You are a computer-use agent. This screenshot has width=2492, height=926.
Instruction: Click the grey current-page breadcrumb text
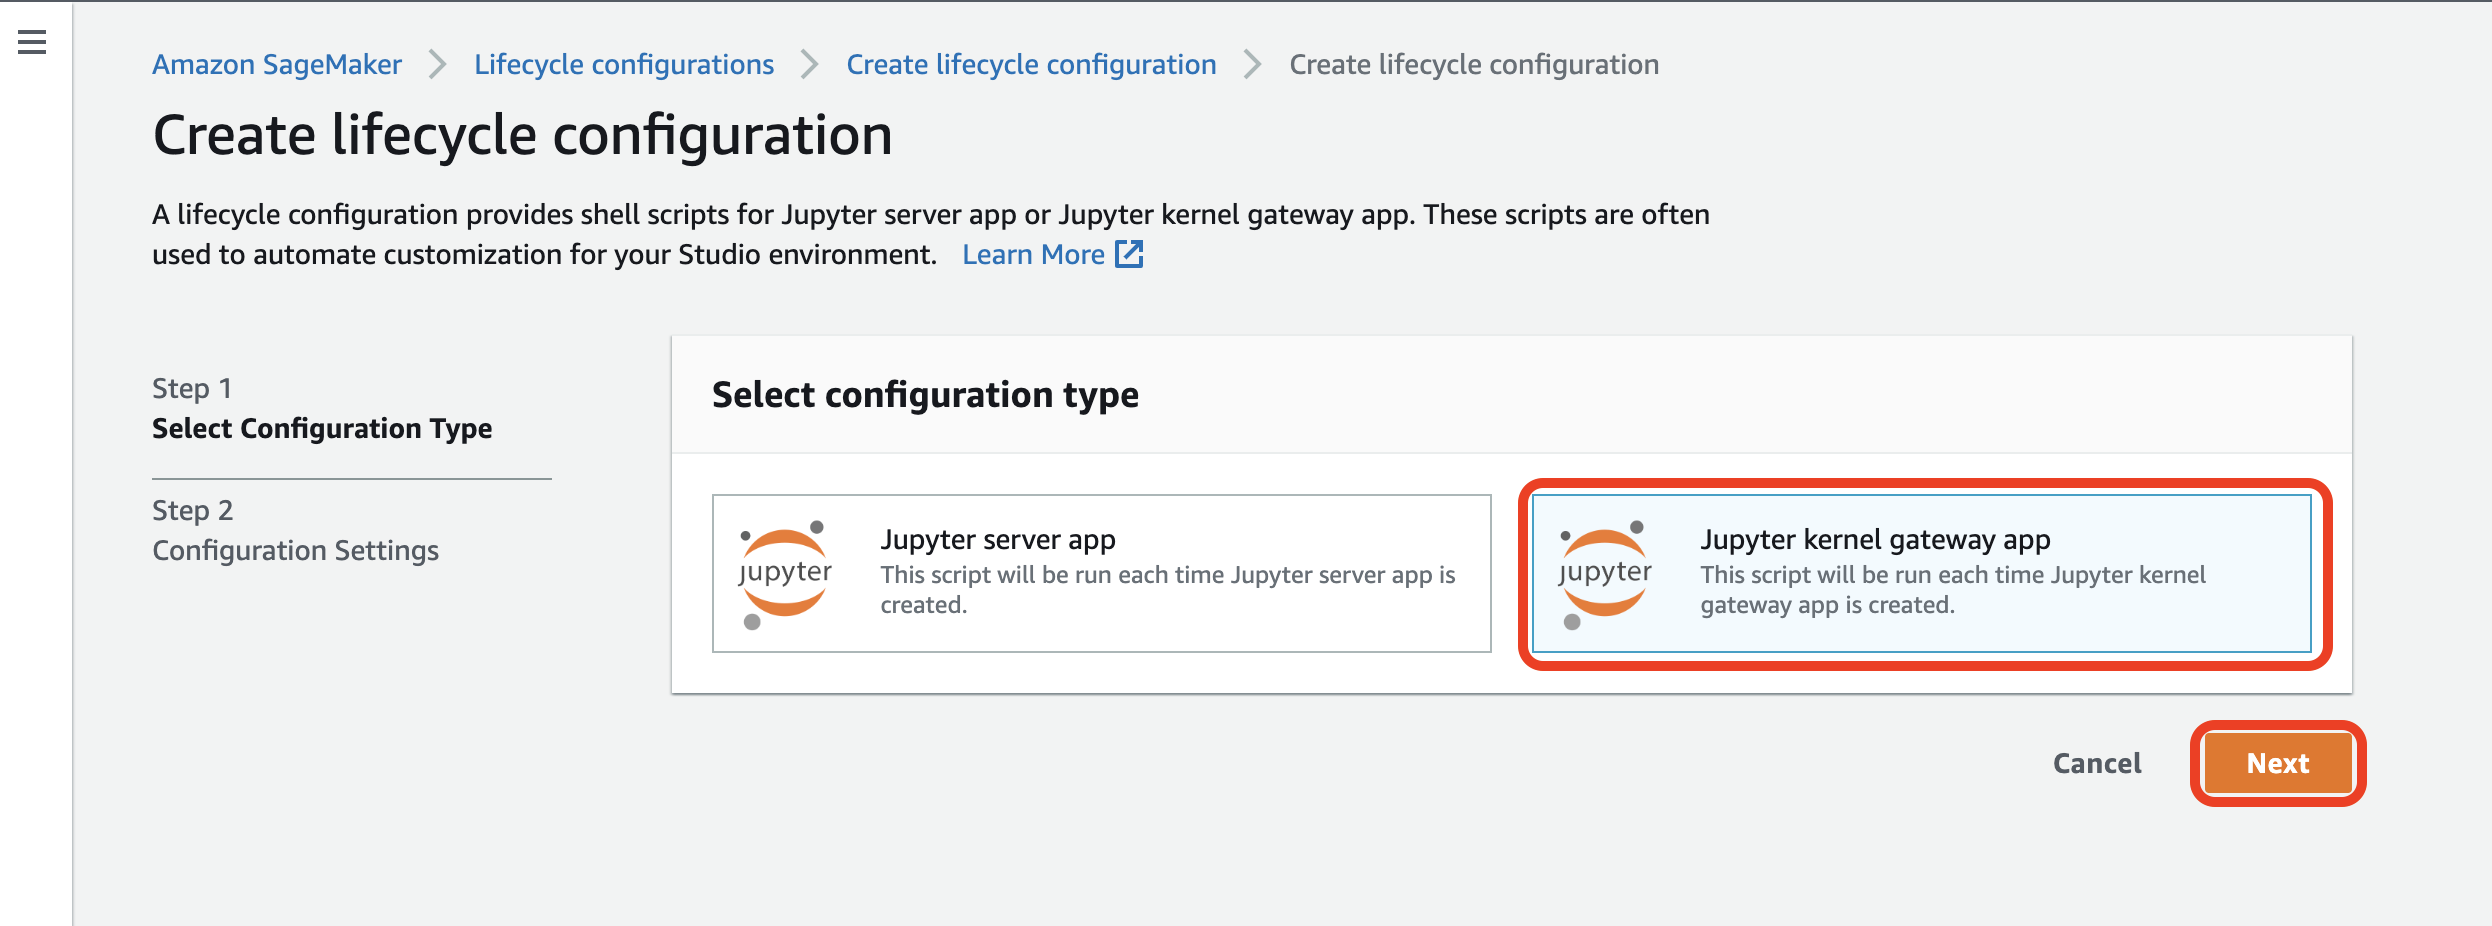point(1474,64)
